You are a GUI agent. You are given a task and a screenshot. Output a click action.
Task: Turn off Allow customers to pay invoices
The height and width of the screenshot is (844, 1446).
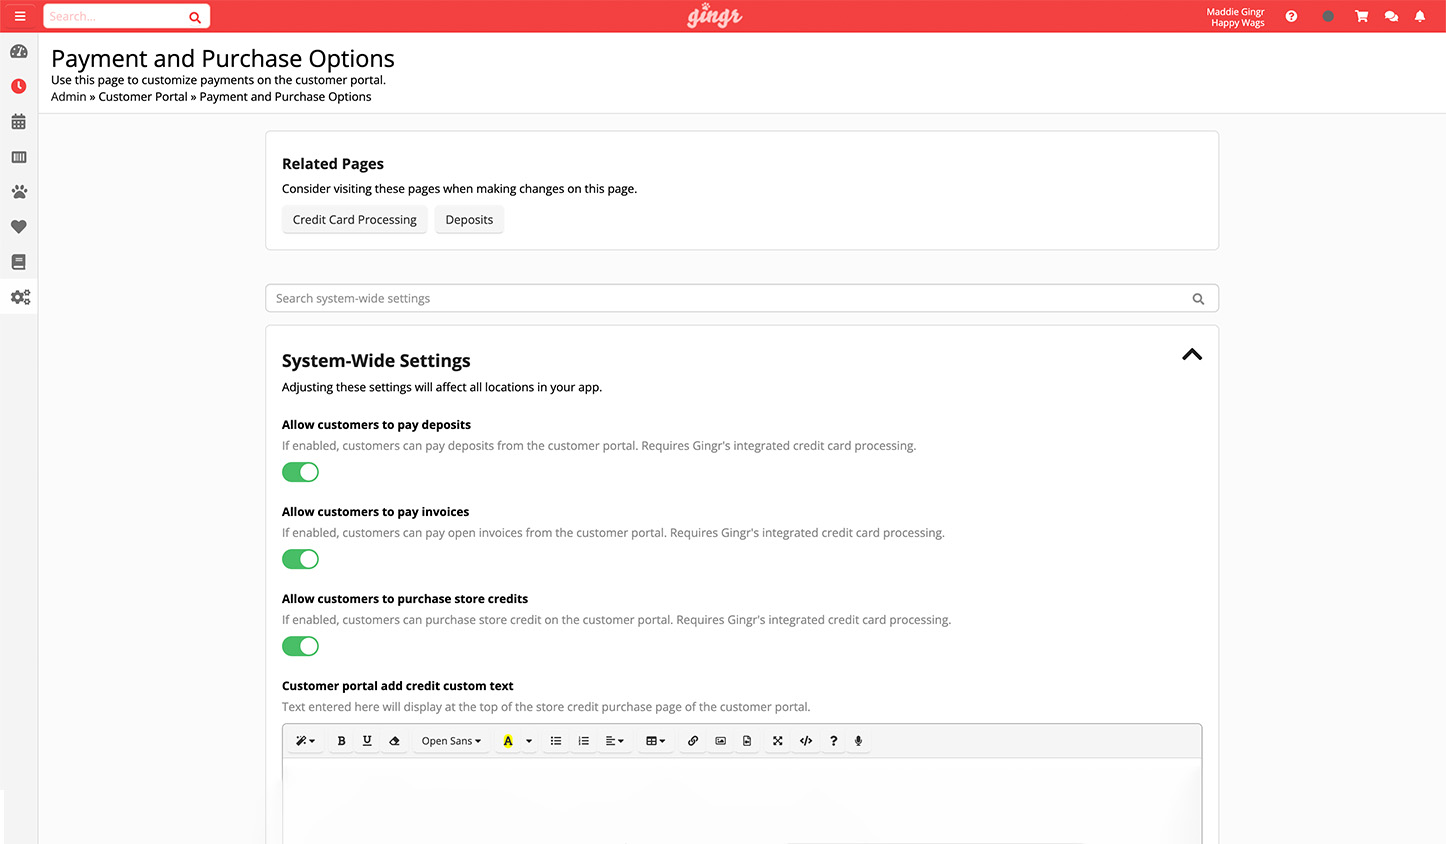pyautogui.click(x=300, y=559)
